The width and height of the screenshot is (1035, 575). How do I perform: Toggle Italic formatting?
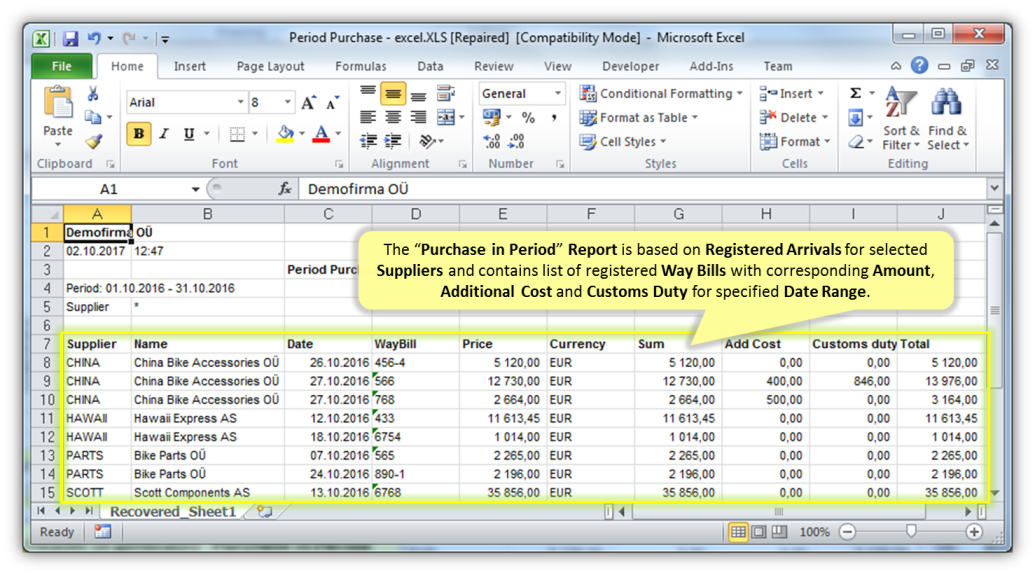[x=164, y=134]
